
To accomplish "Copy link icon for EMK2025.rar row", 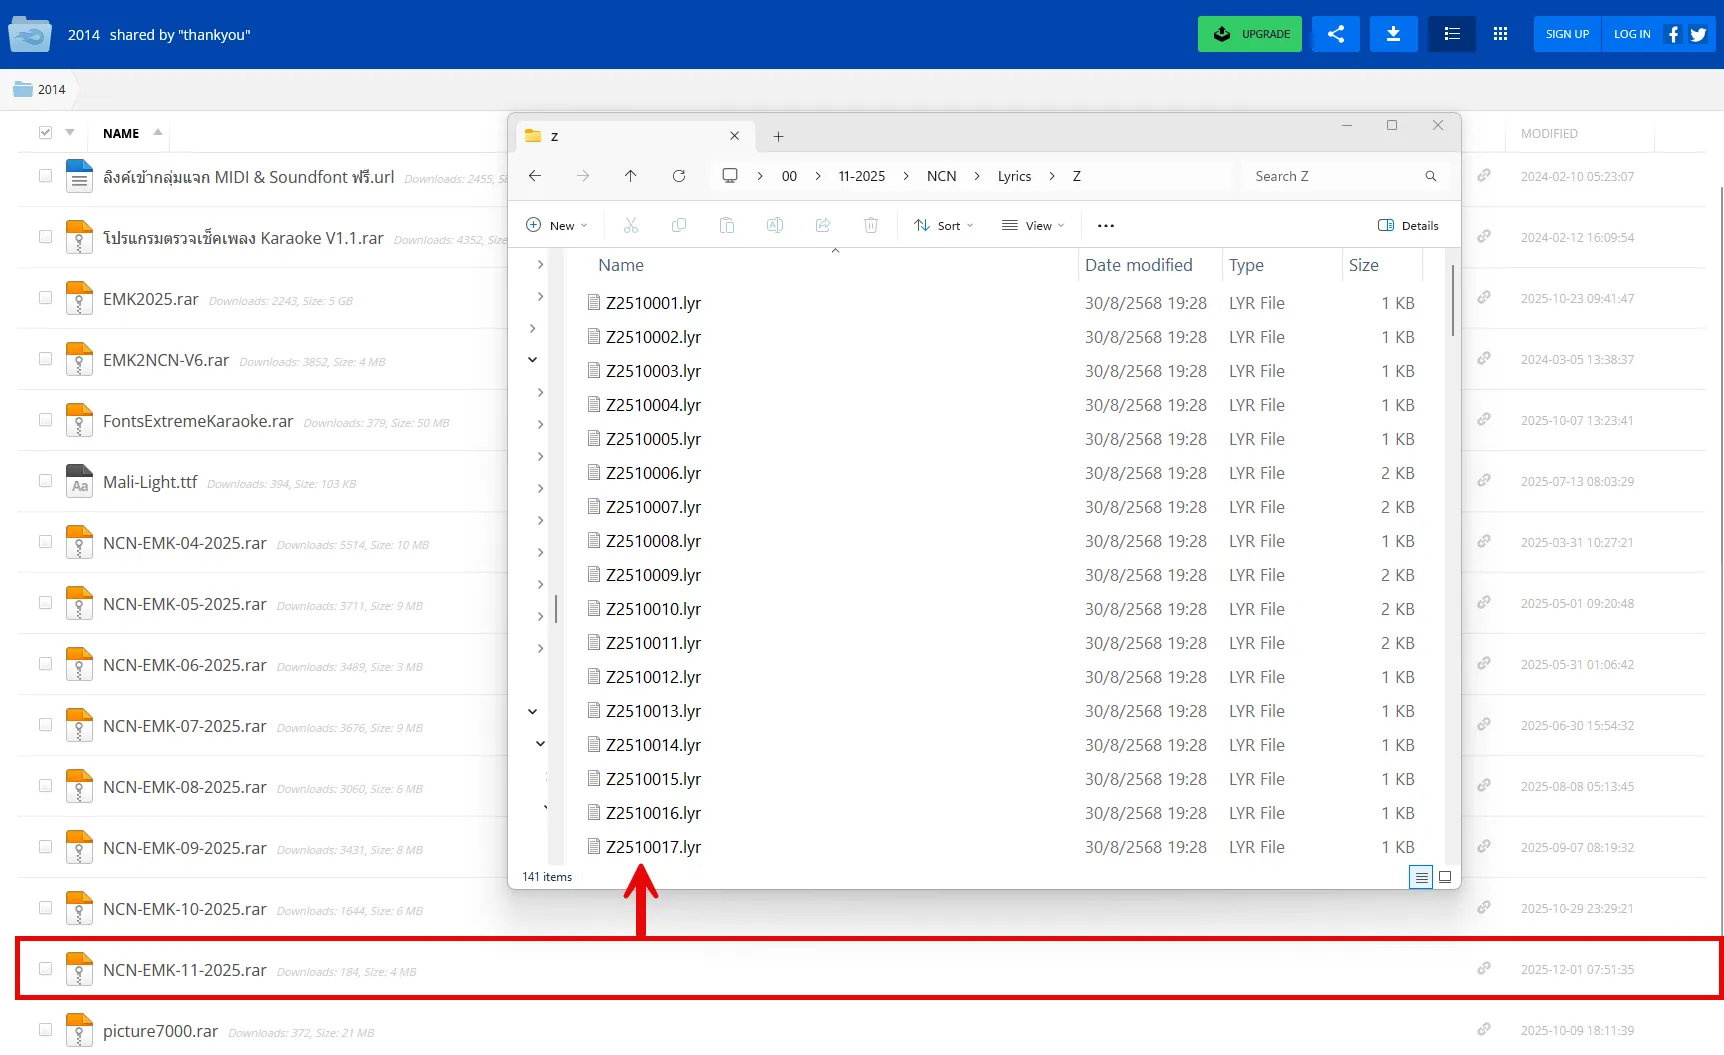I will coord(1484,297).
